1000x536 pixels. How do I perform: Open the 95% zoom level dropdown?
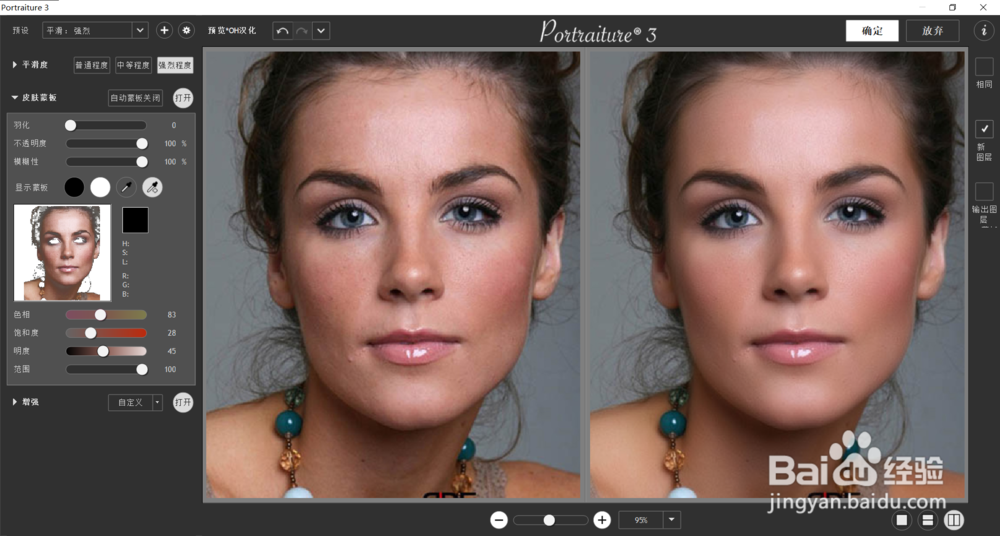(672, 520)
